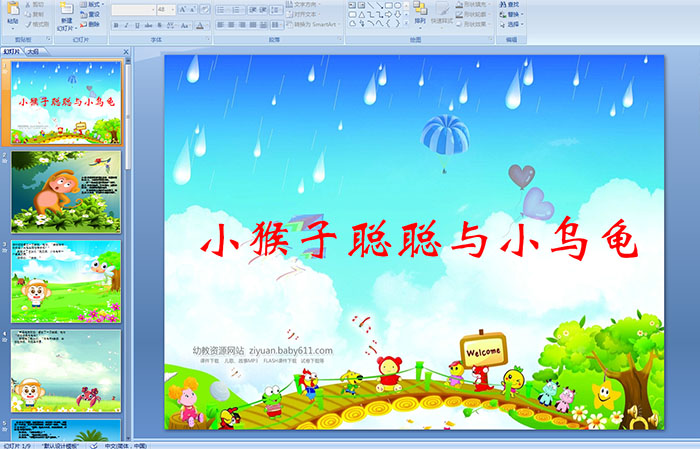Toggle Bold text formatting
The width and height of the screenshot is (700, 449).
(113, 25)
